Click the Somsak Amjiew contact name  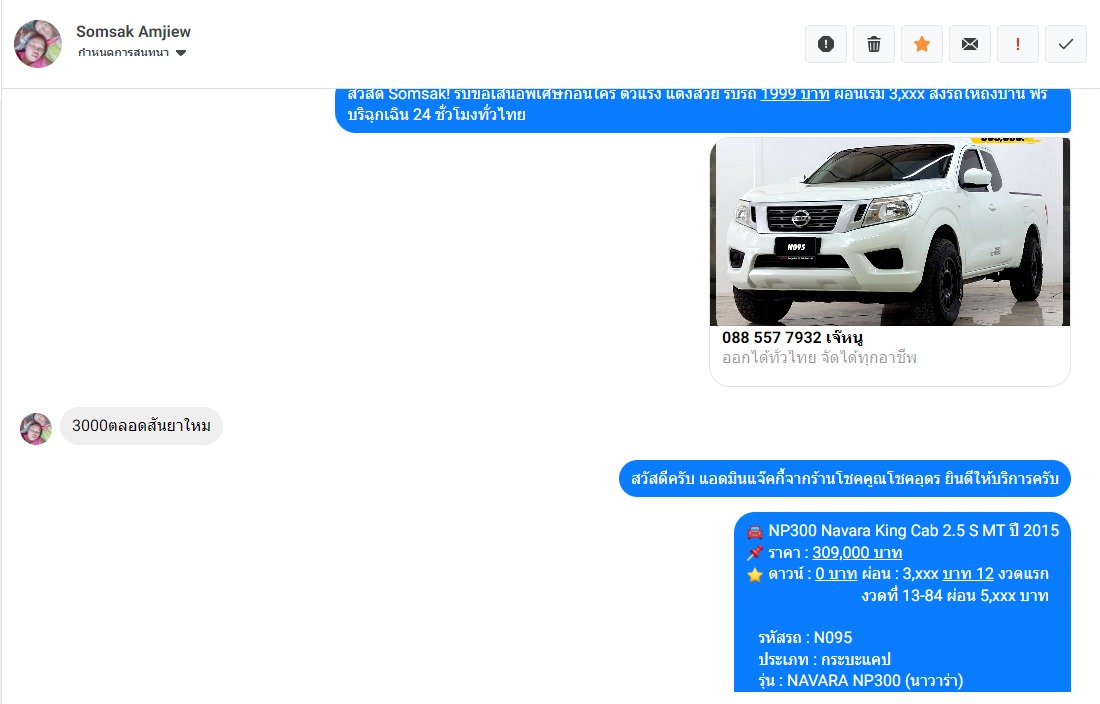[x=133, y=32]
